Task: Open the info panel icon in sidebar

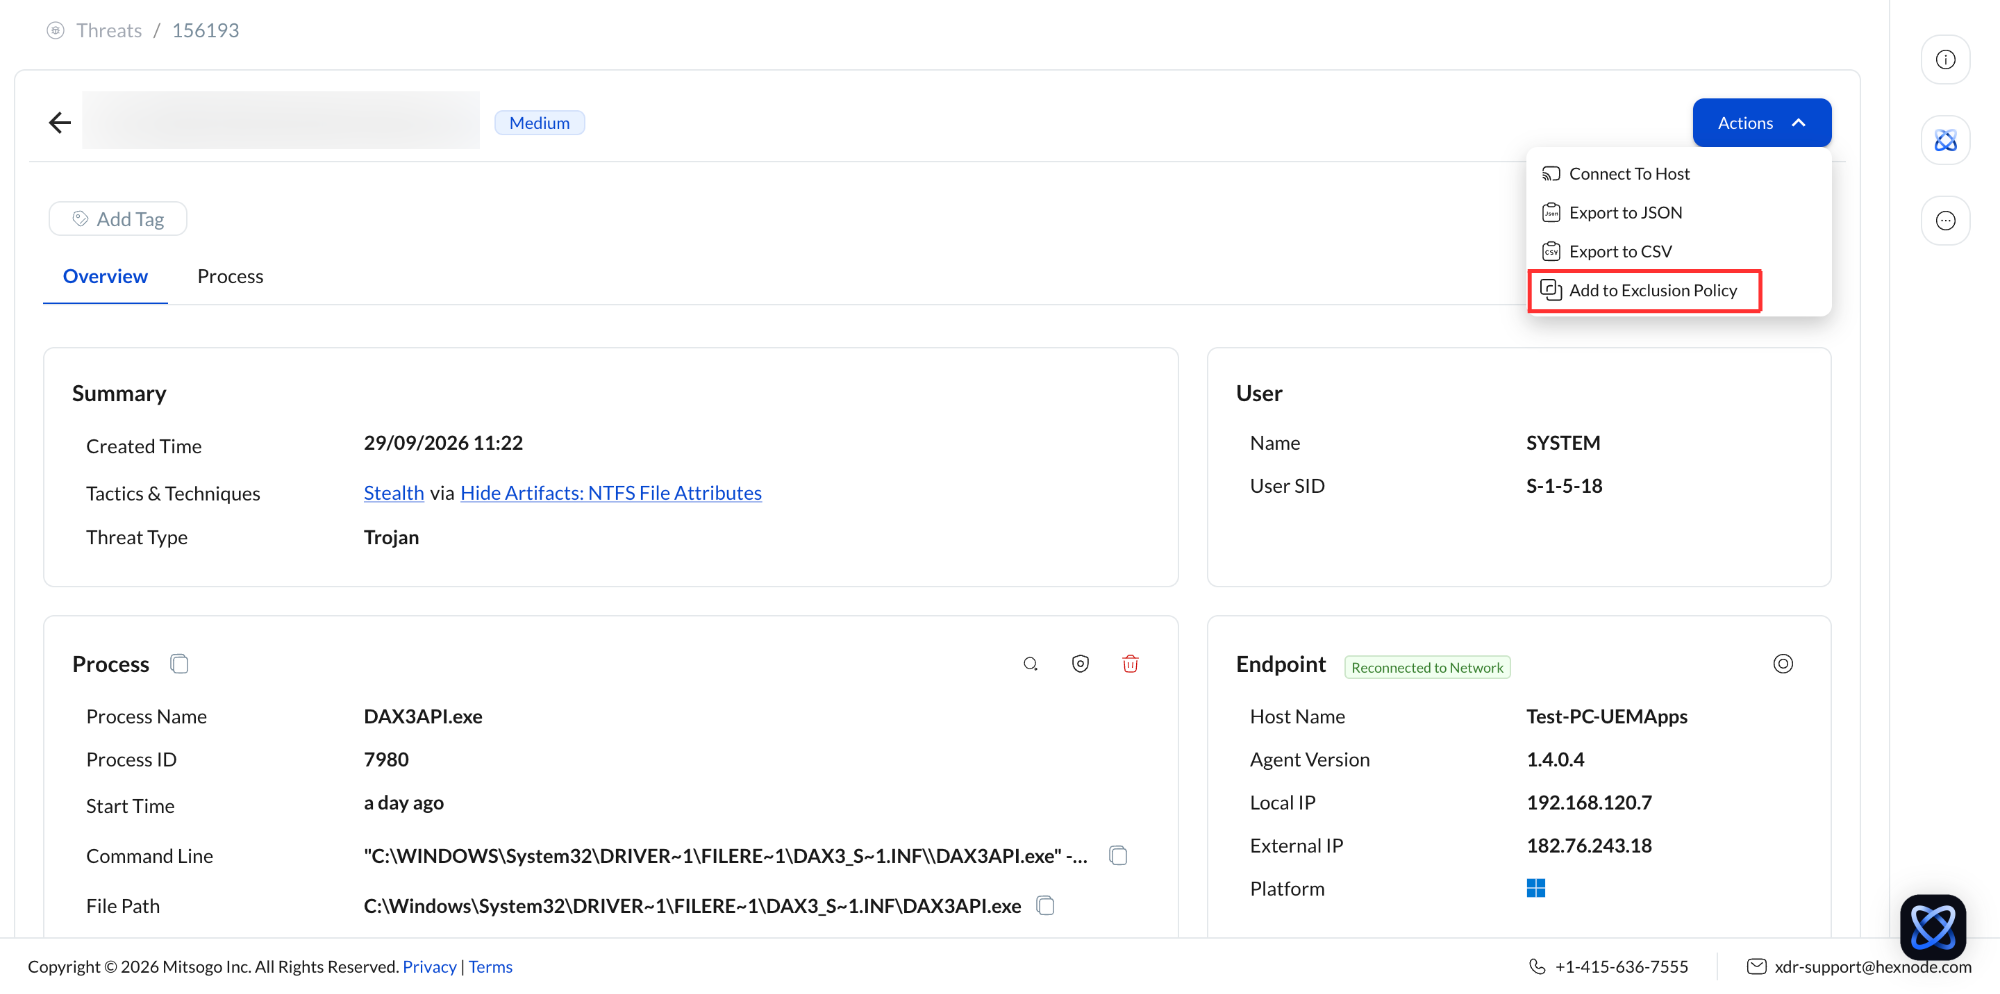Action: [1945, 60]
